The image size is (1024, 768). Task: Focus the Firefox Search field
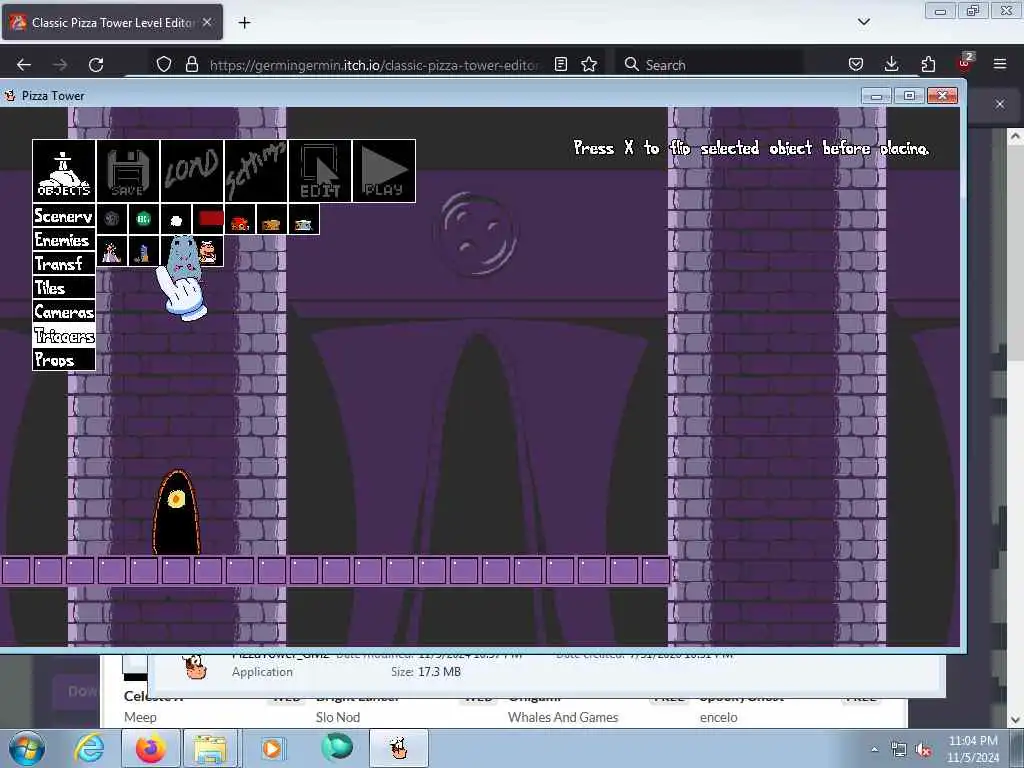[709, 65]
